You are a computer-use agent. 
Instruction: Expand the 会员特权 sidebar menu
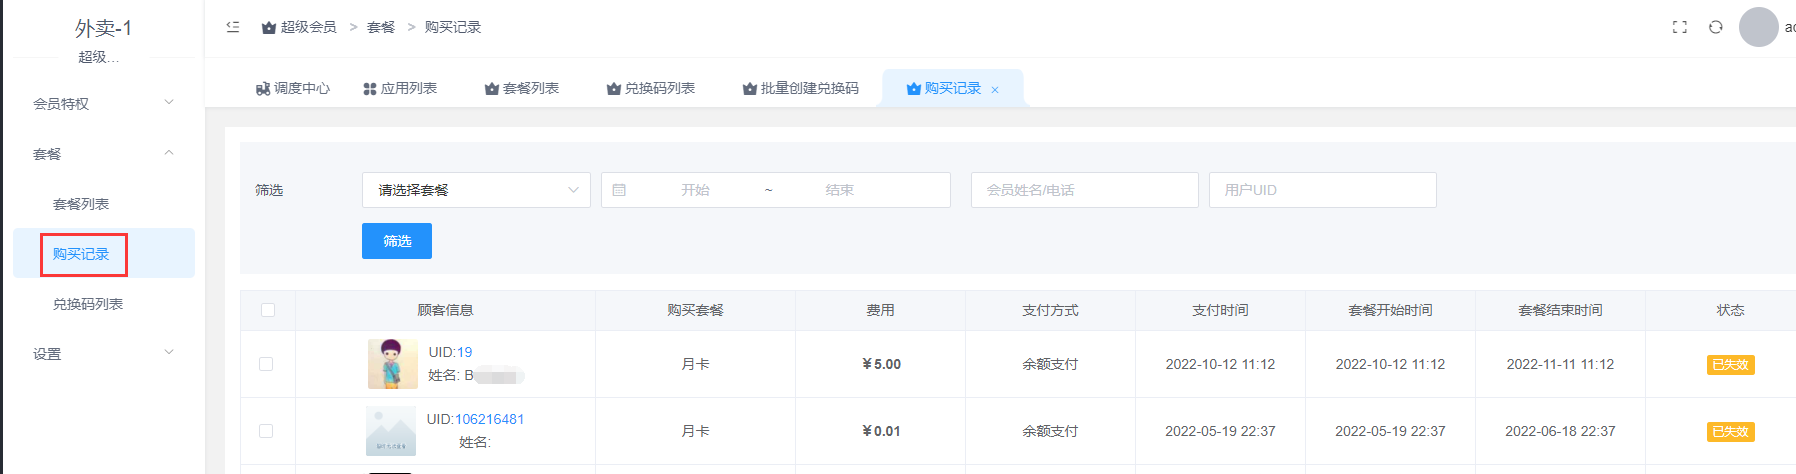(103, 103)
